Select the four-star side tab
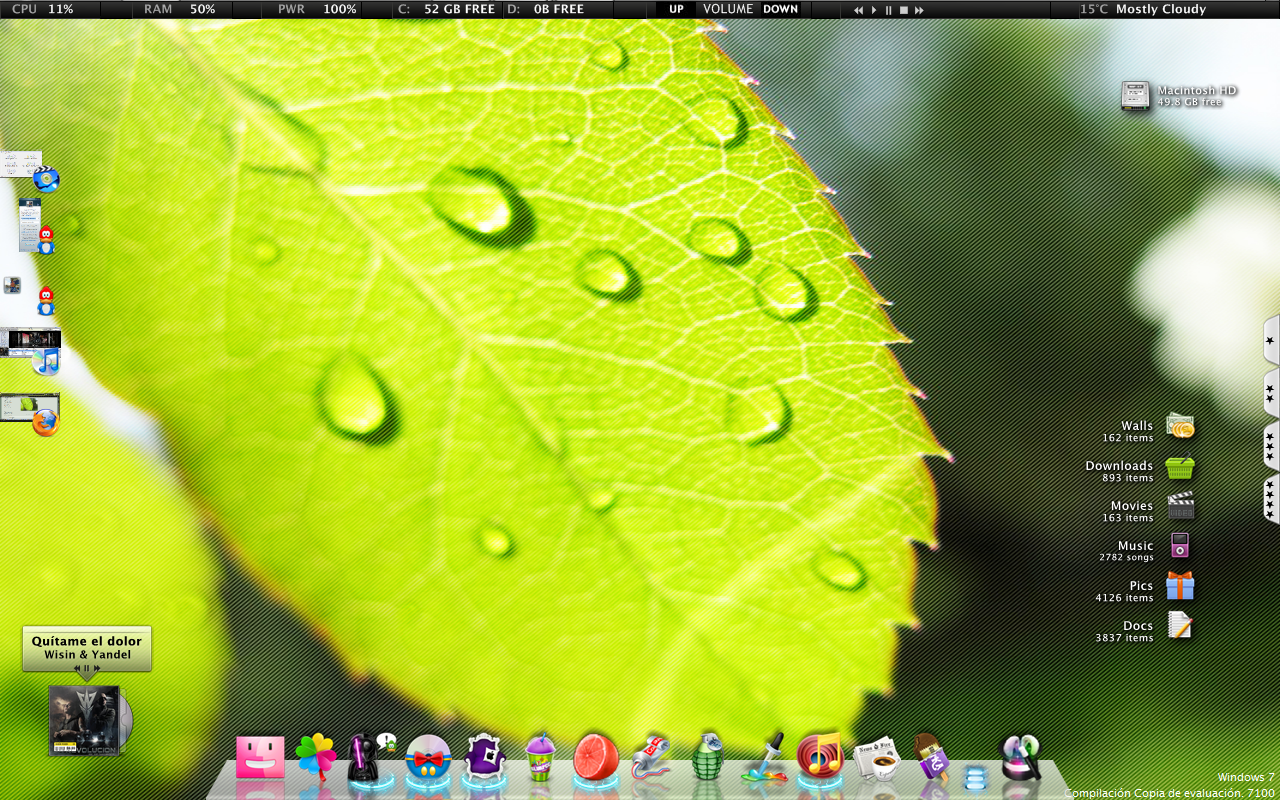Image resolution: width=1280 pixels, height=800 pixels. [1271, 497]
